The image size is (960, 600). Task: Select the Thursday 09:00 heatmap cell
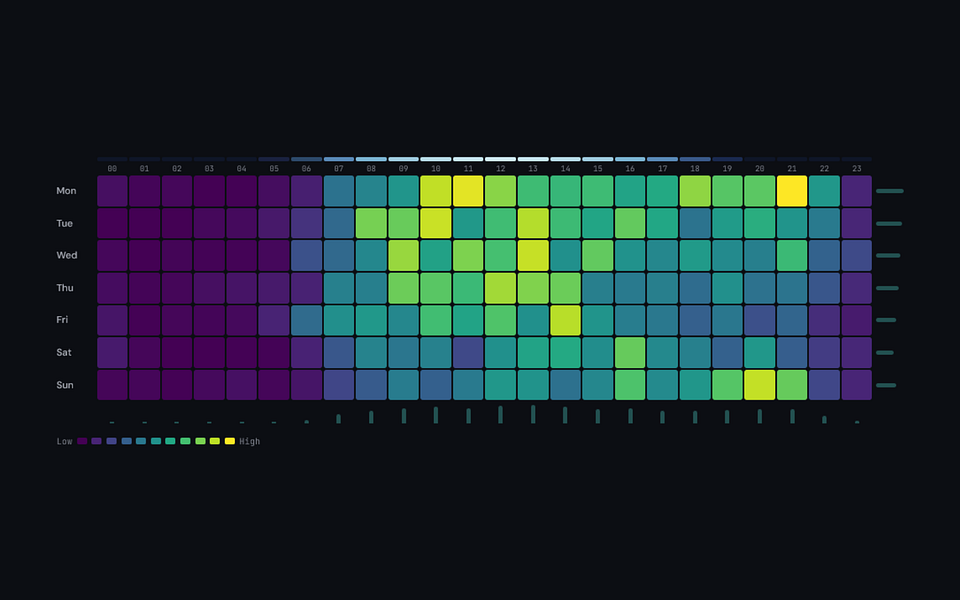(x=403, y=288)
